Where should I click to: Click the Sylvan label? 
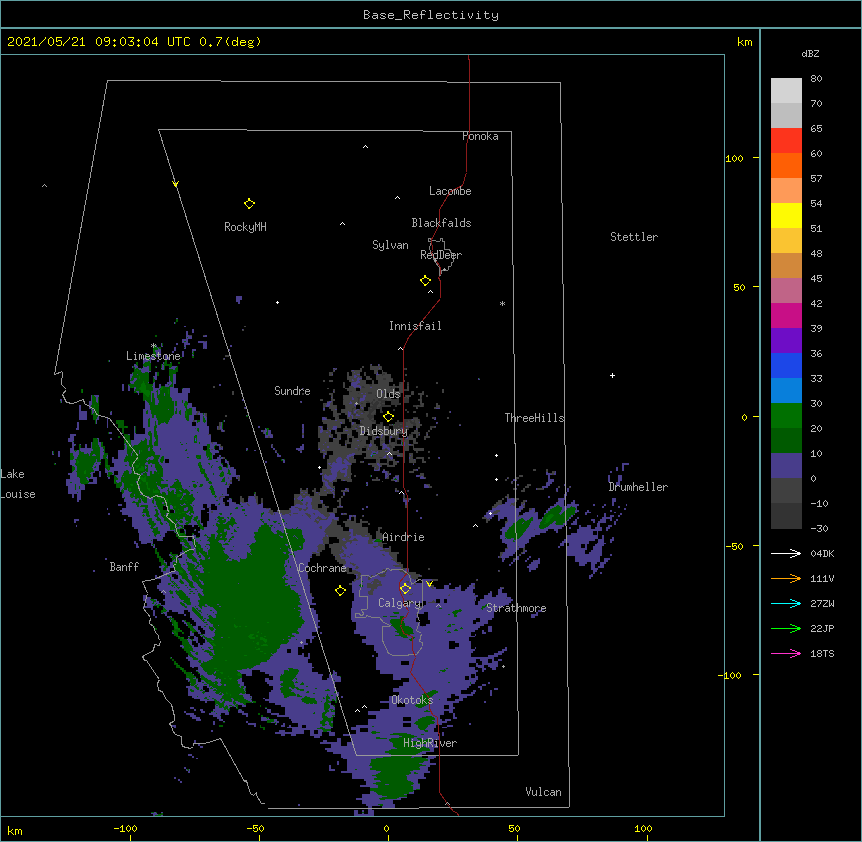tap(390, 245)
